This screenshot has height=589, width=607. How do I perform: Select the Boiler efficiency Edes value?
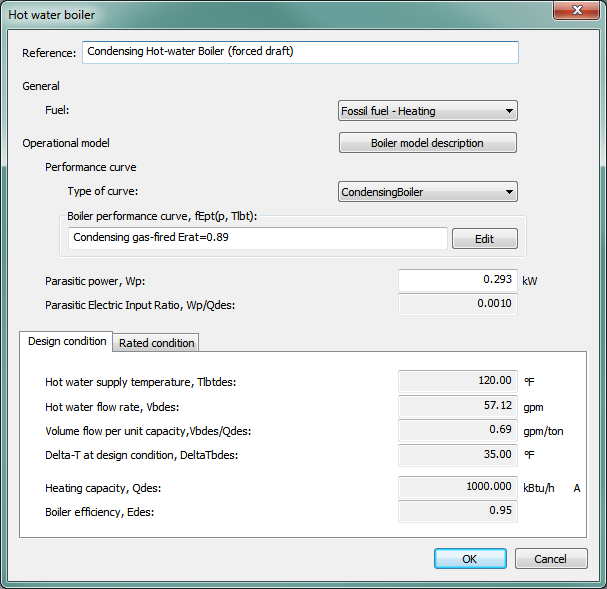point(457,511)
